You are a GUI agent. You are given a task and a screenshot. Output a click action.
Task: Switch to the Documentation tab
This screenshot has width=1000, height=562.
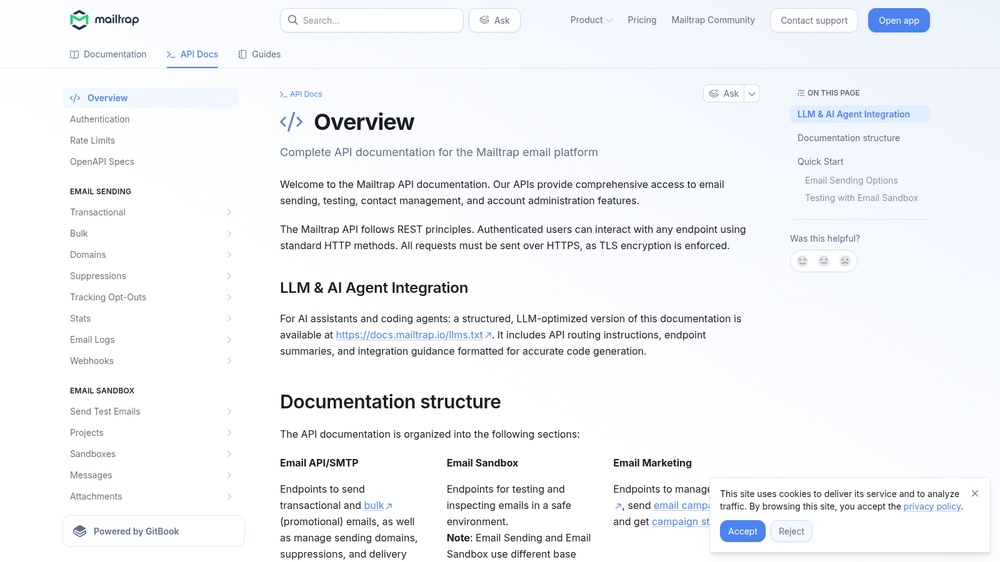[x=108, y=54]
